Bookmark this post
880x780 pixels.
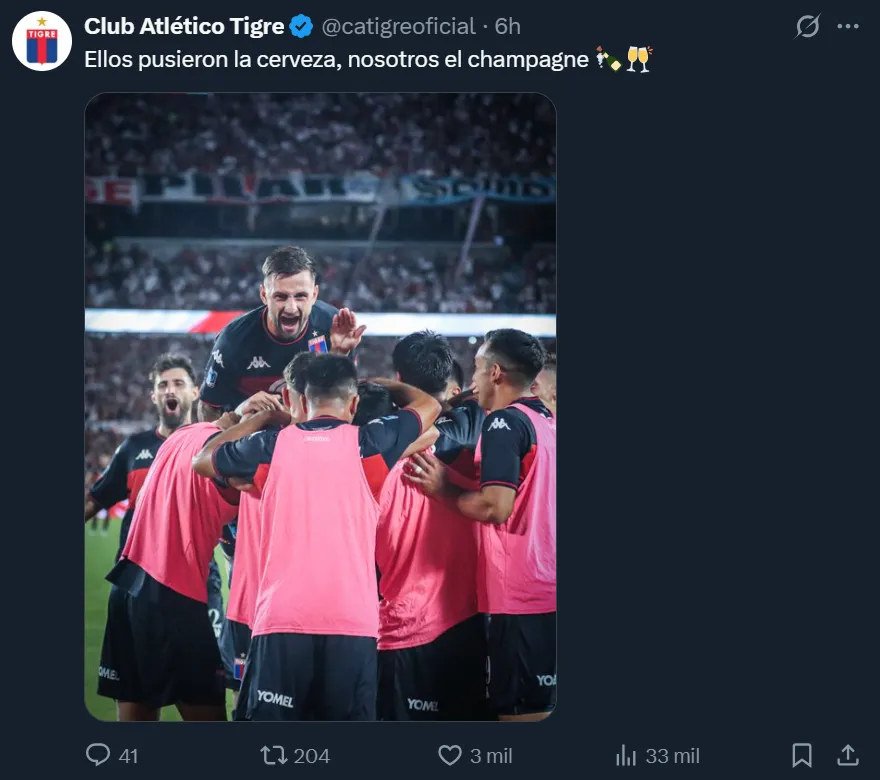pos(801,755)
